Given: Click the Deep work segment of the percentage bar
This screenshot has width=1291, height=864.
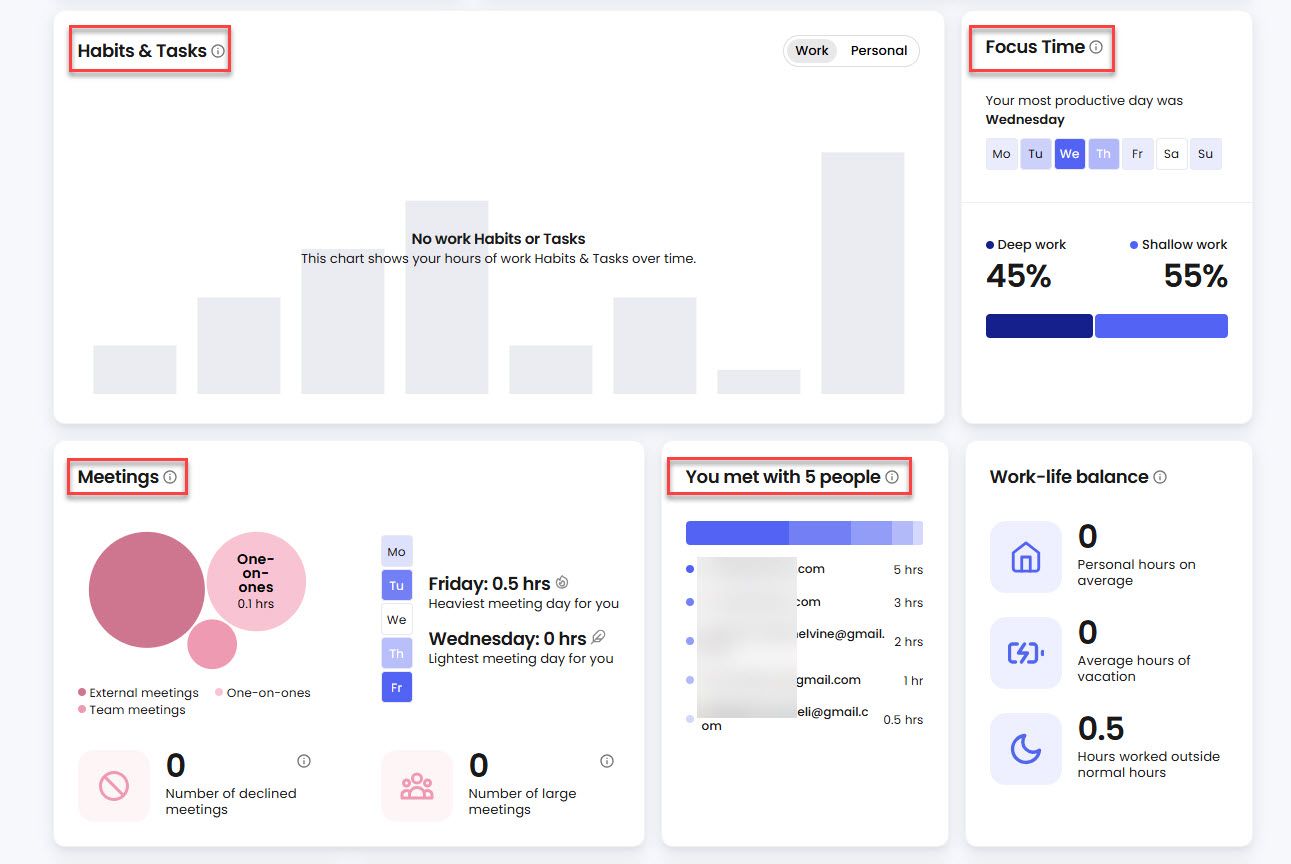Looking at the screenshot, I should [x=1039, y=325].
